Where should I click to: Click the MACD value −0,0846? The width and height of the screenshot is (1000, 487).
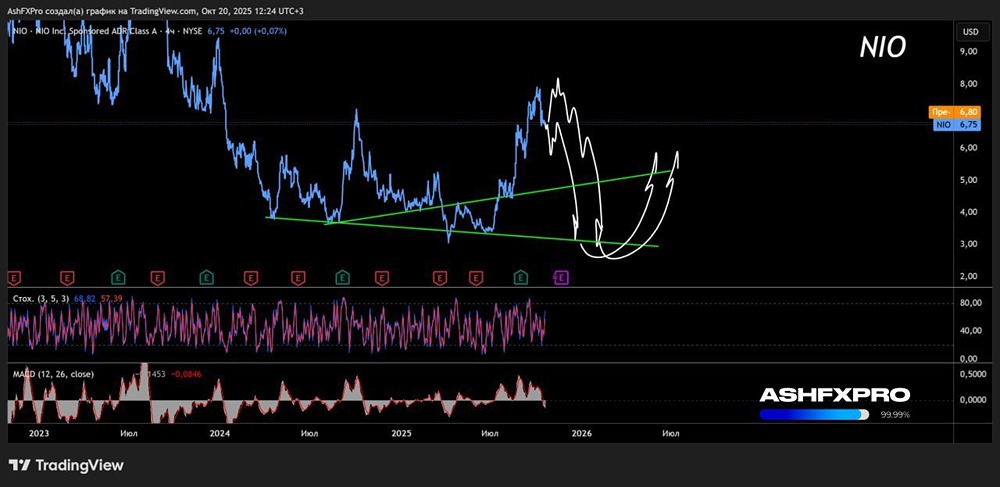click(x=187, y=374)
